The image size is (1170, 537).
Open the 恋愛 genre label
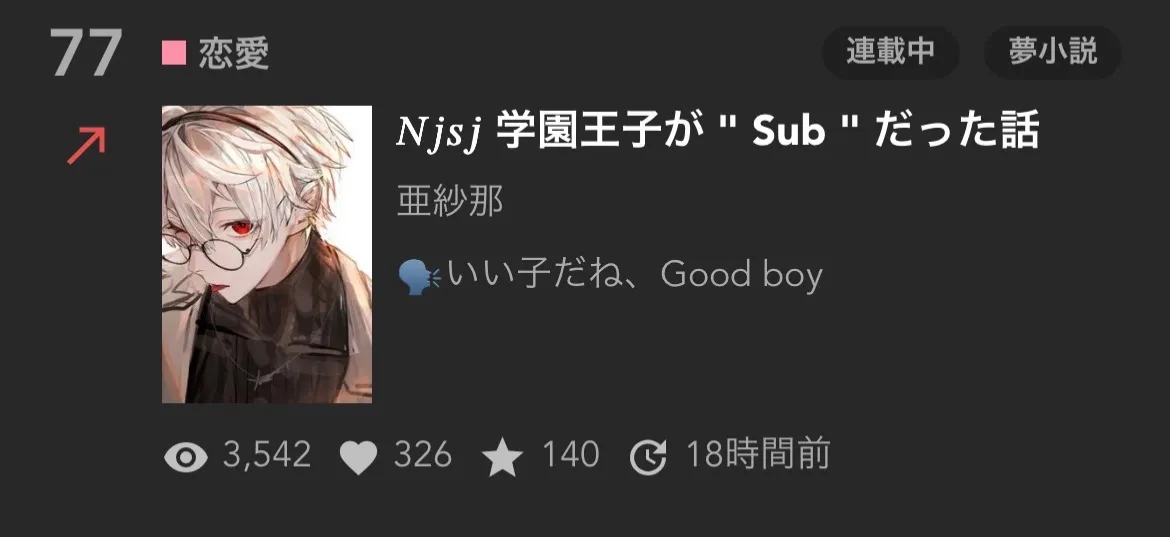234,54
